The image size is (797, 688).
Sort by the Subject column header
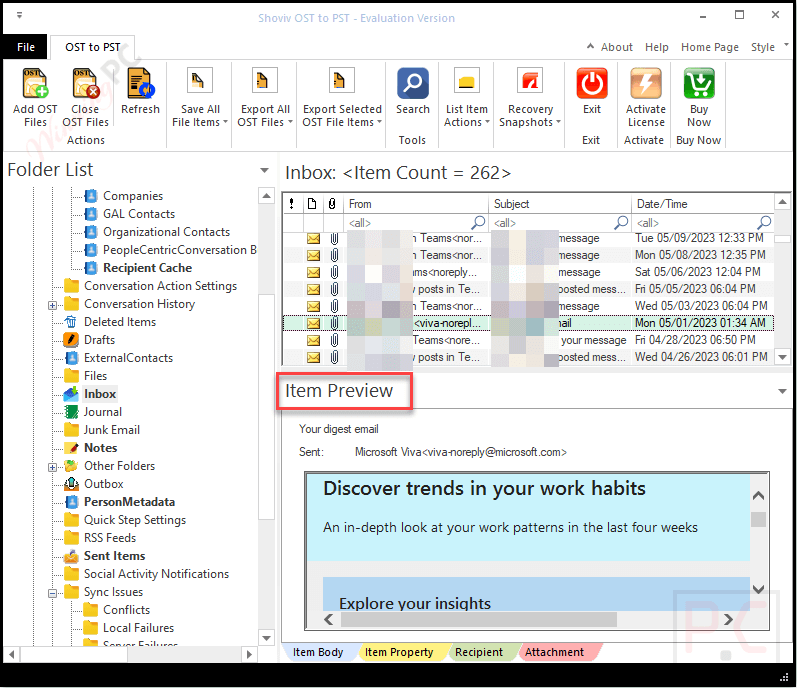(560, 204)
